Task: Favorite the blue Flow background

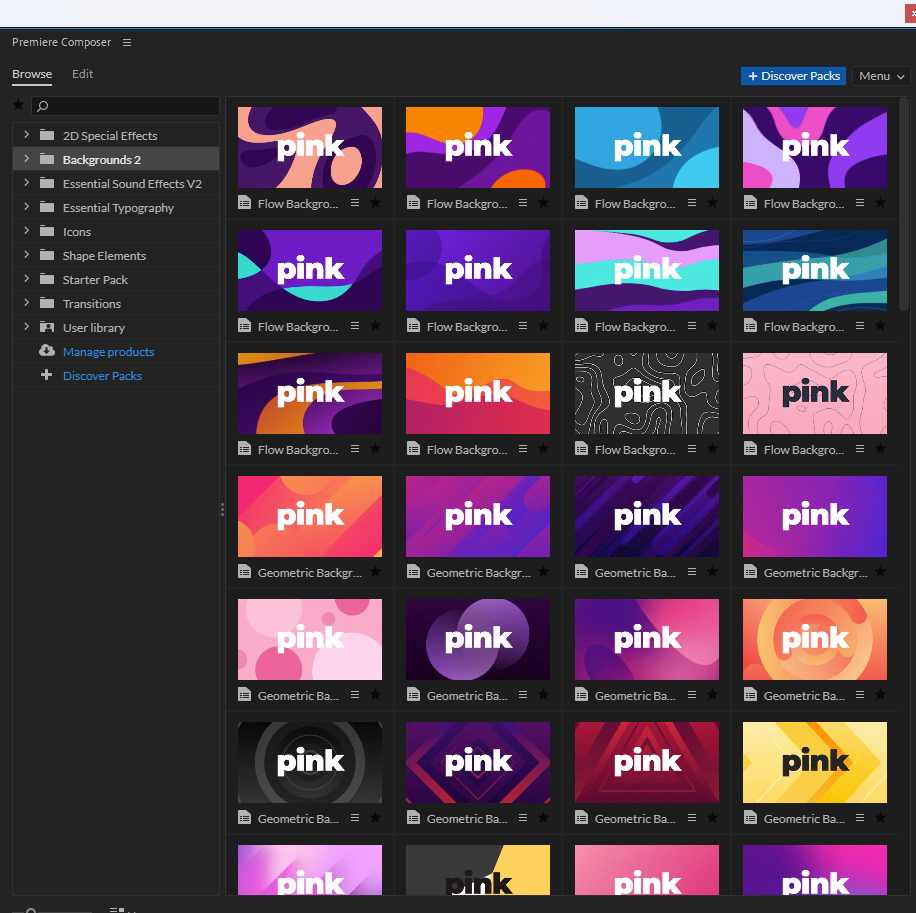Action: click(712, 203)
